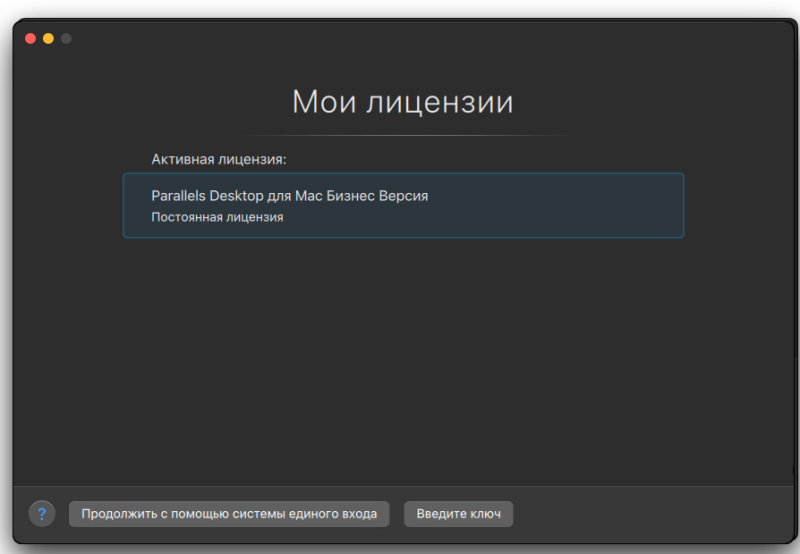Image resolution: width=800 pixels, height=554 pixels.
Task: Minimize the window with yellow button
Action: (x=48, y=39)
